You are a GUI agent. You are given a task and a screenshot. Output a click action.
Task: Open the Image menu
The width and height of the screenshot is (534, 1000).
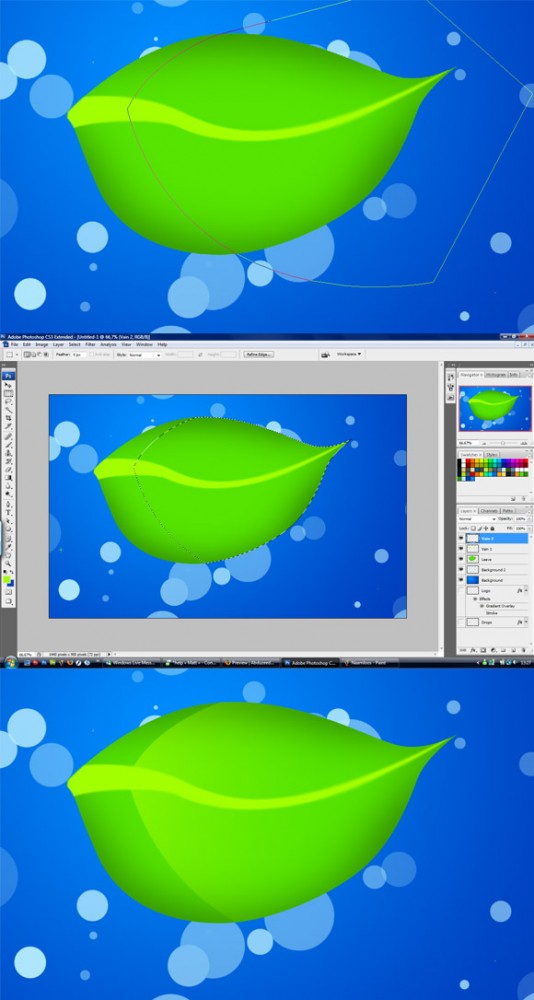(x=41, y=344)
